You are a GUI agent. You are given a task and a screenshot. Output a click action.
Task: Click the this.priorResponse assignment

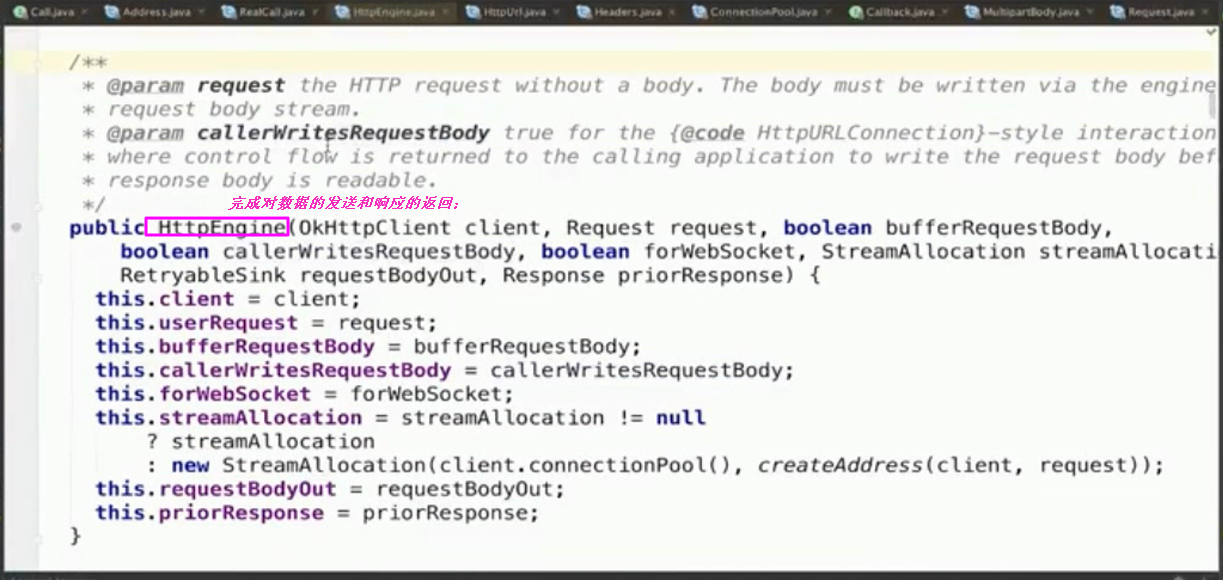coord(317,513)
